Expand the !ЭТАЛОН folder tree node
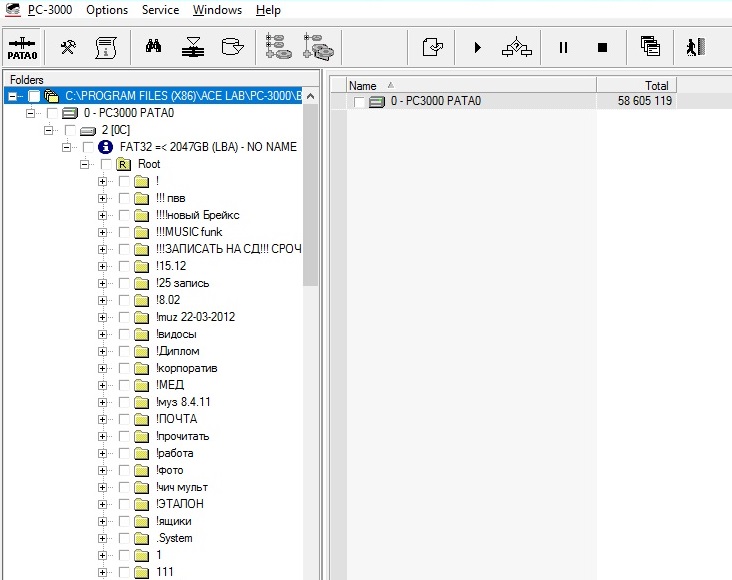 tap(102, 504)
